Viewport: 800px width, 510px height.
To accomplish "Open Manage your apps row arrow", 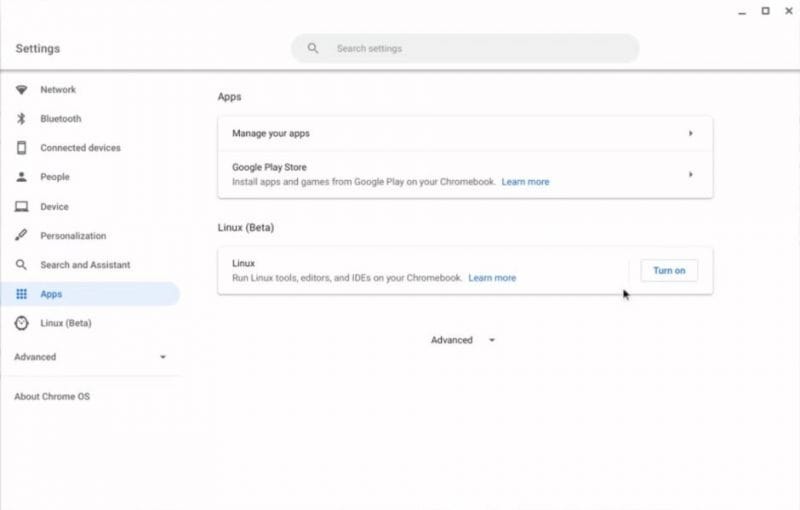I will point(690,134).
